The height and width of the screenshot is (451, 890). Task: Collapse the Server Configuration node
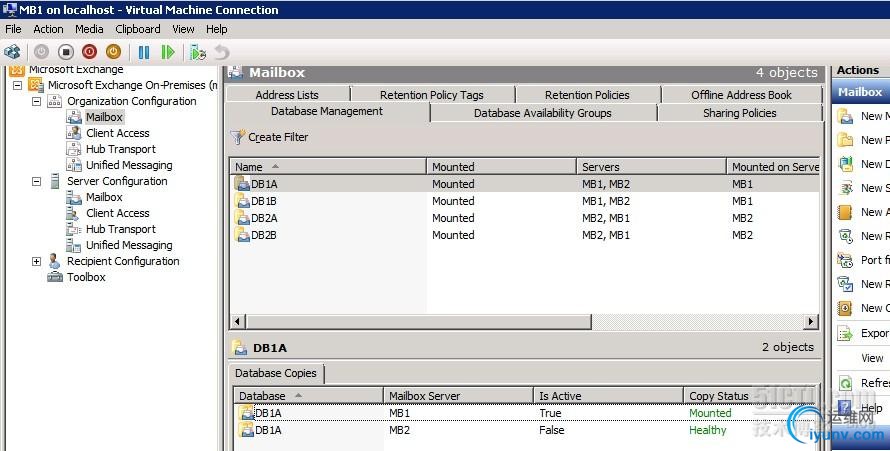click(36, 182)
